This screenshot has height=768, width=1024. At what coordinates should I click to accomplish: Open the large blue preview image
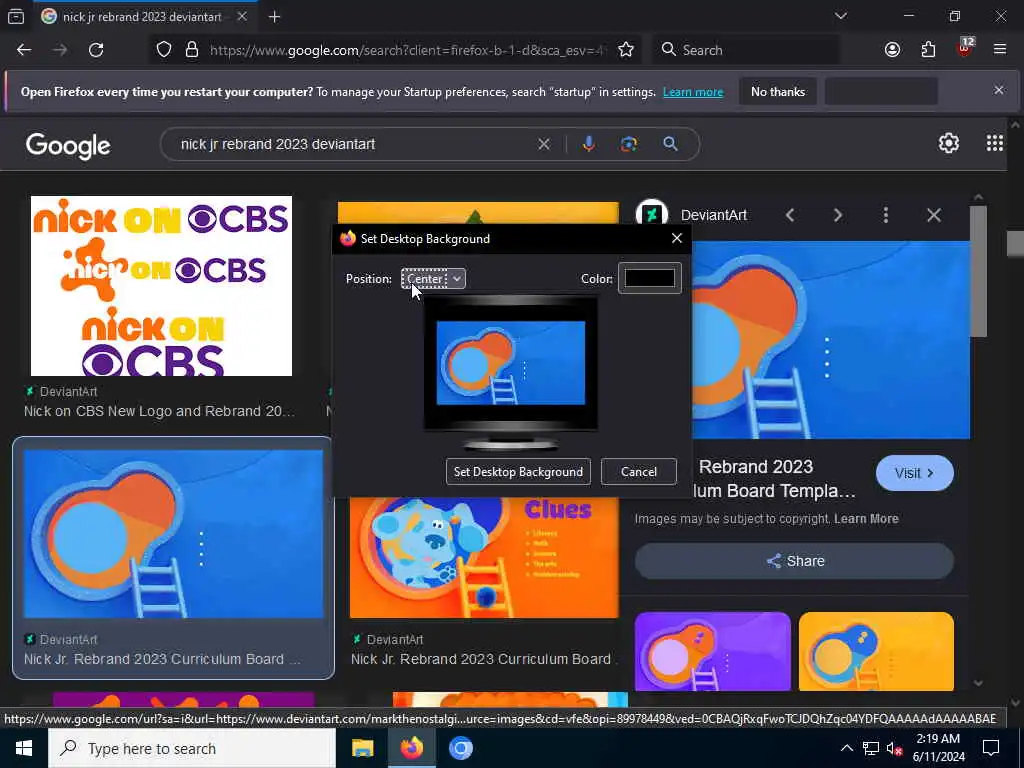(x=831, y=340)
